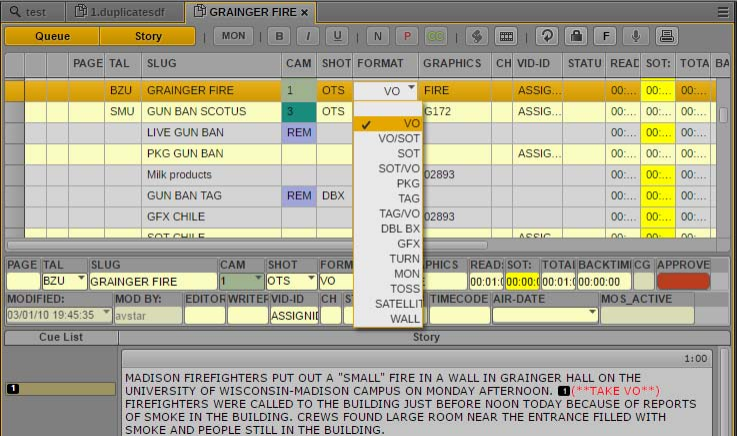737x436 pixels.
Task: Open the TAL BZU dropdown in form
Action: tap(81, 278)
